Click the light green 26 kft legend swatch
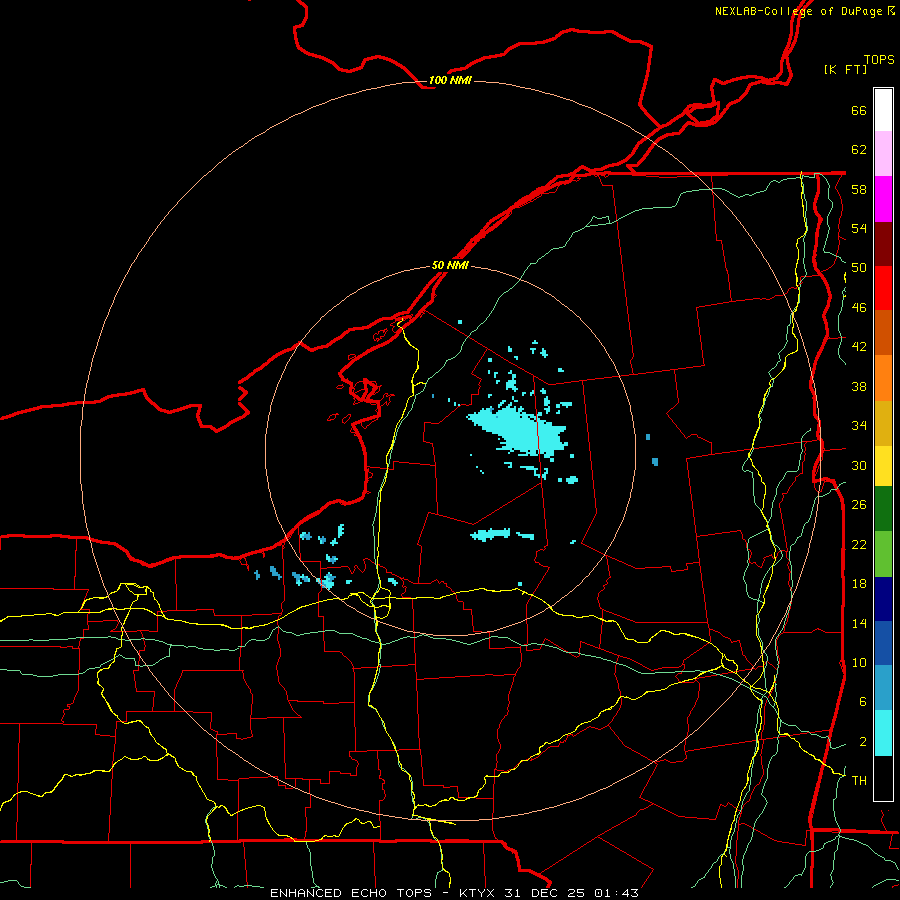The height and width of the screenshot is (900, 900). point(883,553)
